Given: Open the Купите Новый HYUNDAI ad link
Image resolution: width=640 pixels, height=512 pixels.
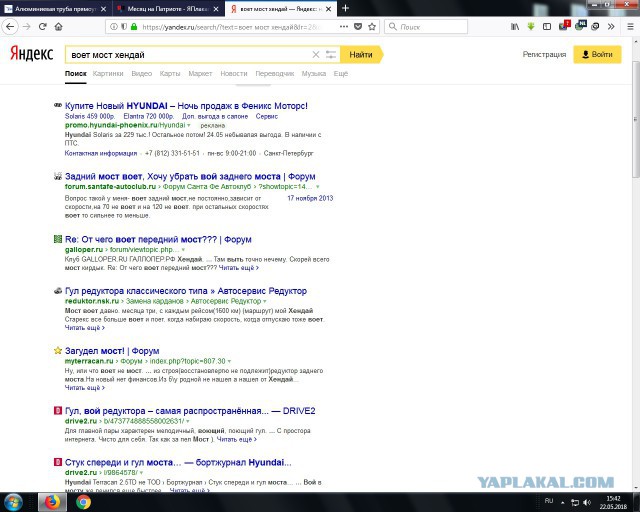Looking at the screenshot, I should pyautogui.click(x=186, y=106).
